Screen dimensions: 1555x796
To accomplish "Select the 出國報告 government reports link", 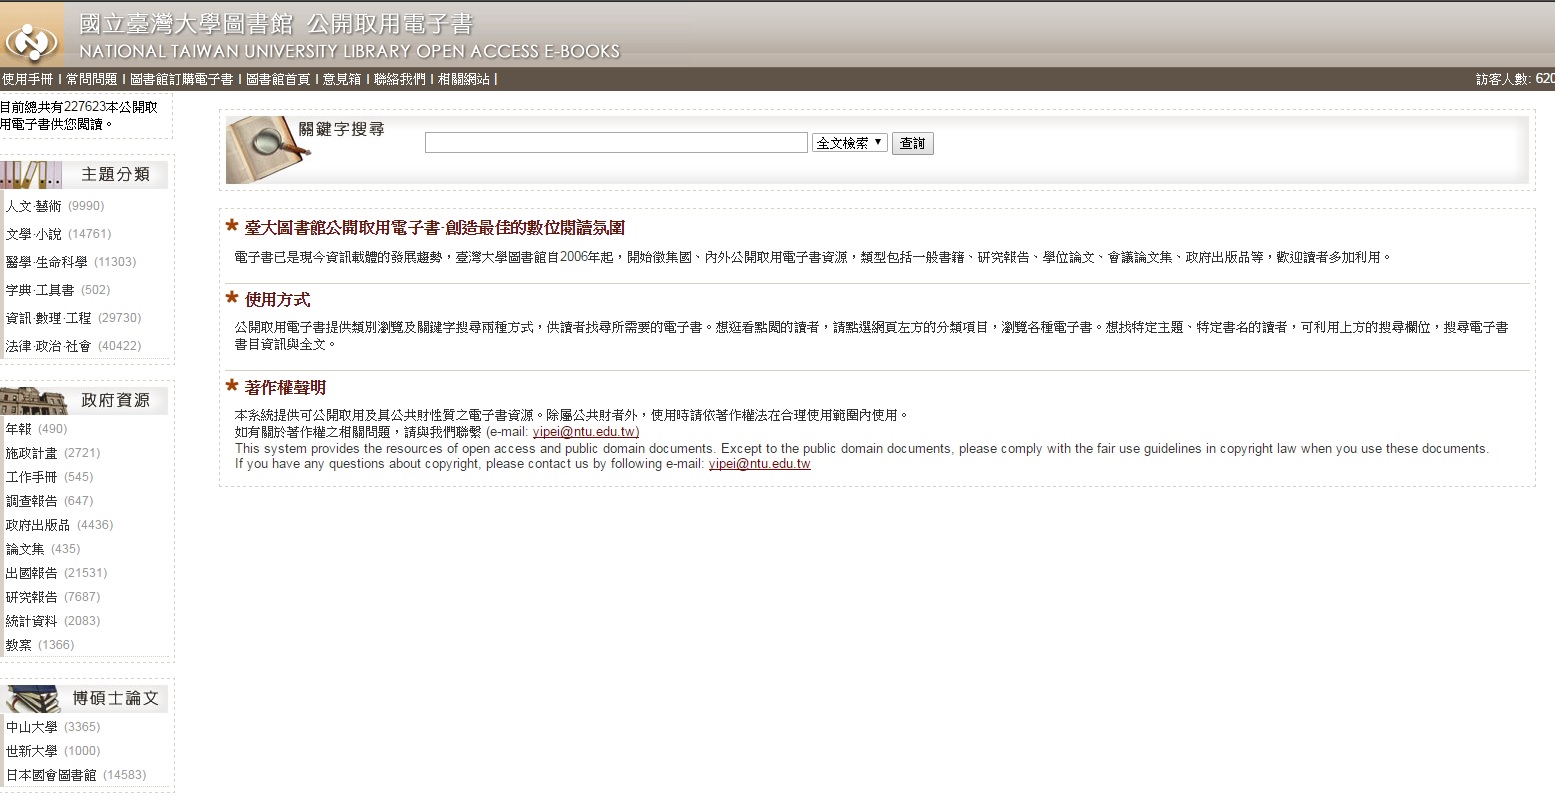I will point(32,573).
